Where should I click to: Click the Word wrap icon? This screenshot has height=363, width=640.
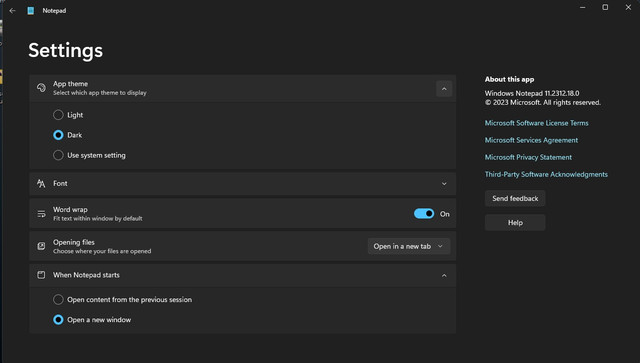pyautogui.click(x=41, y=214)
